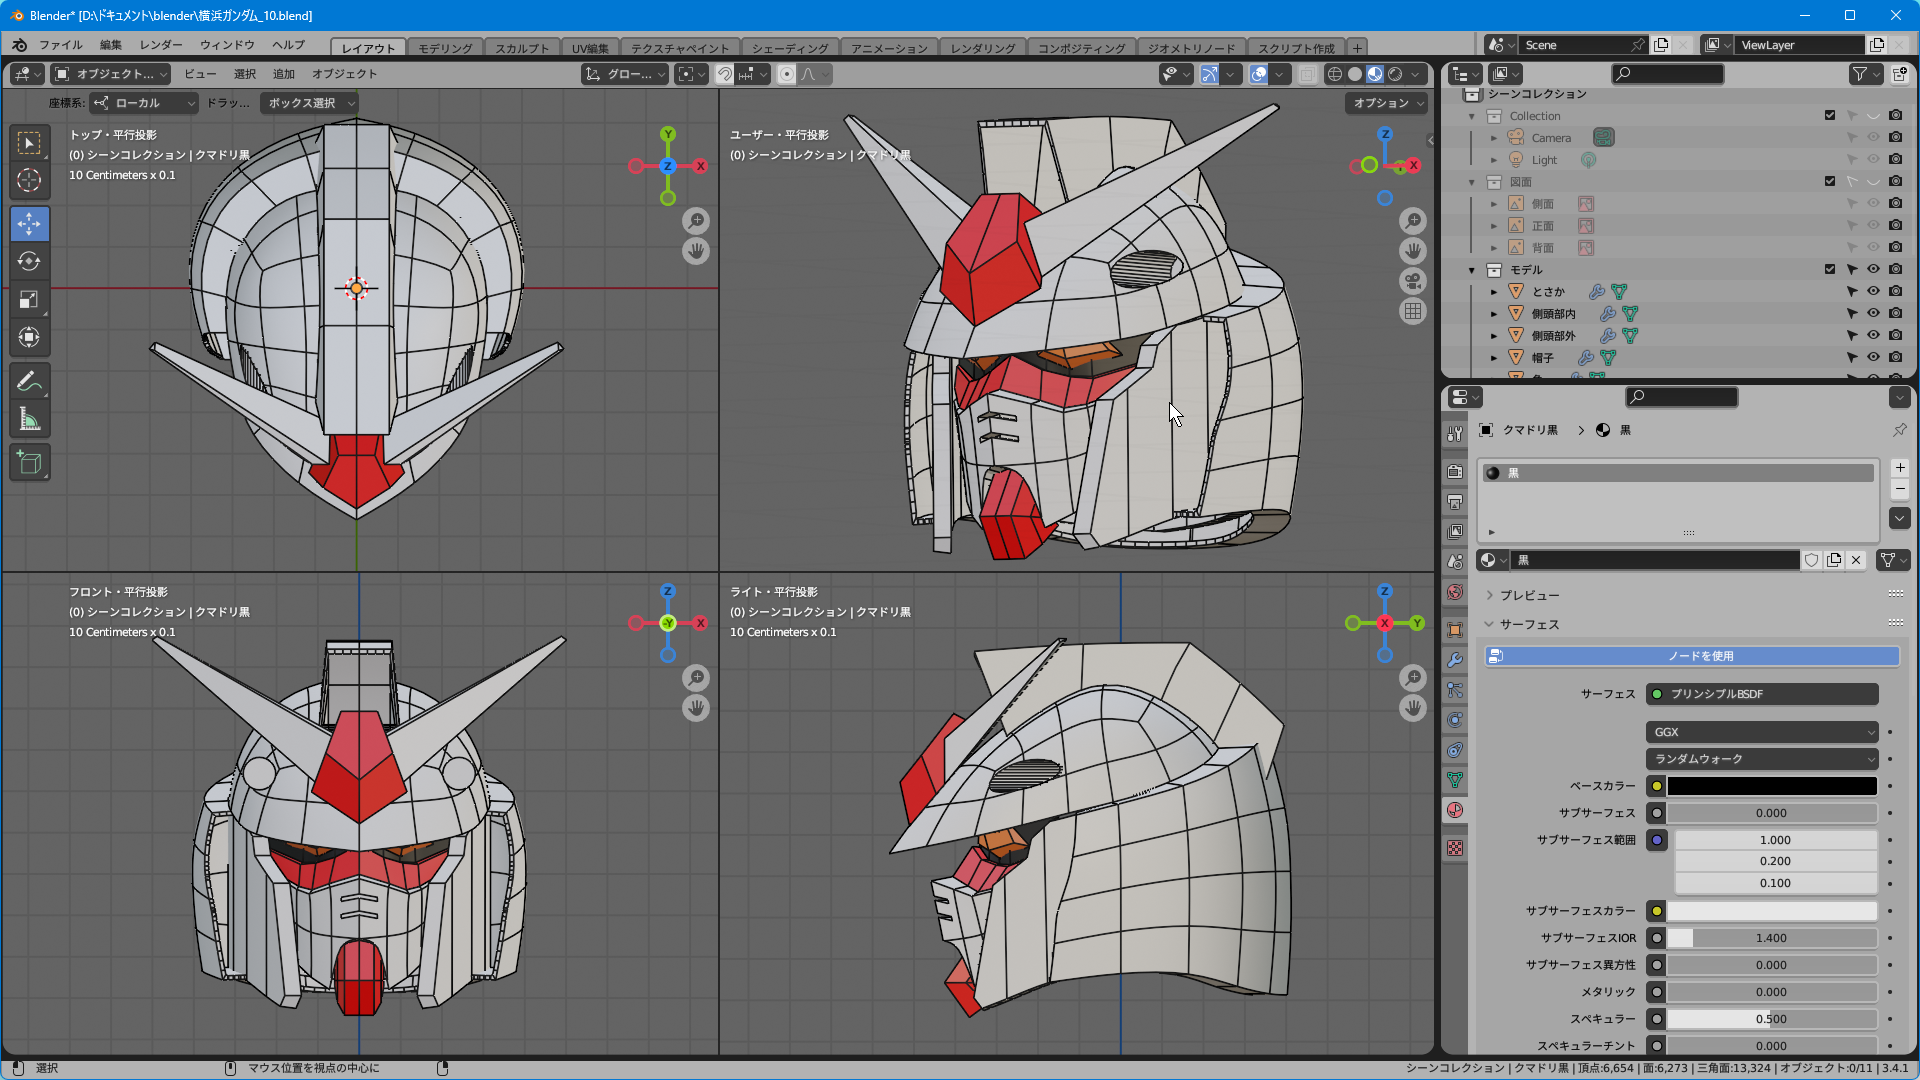1920x1080 pixels.
Task: Click camera view icon in user viewport
Action: [1412, 281]
